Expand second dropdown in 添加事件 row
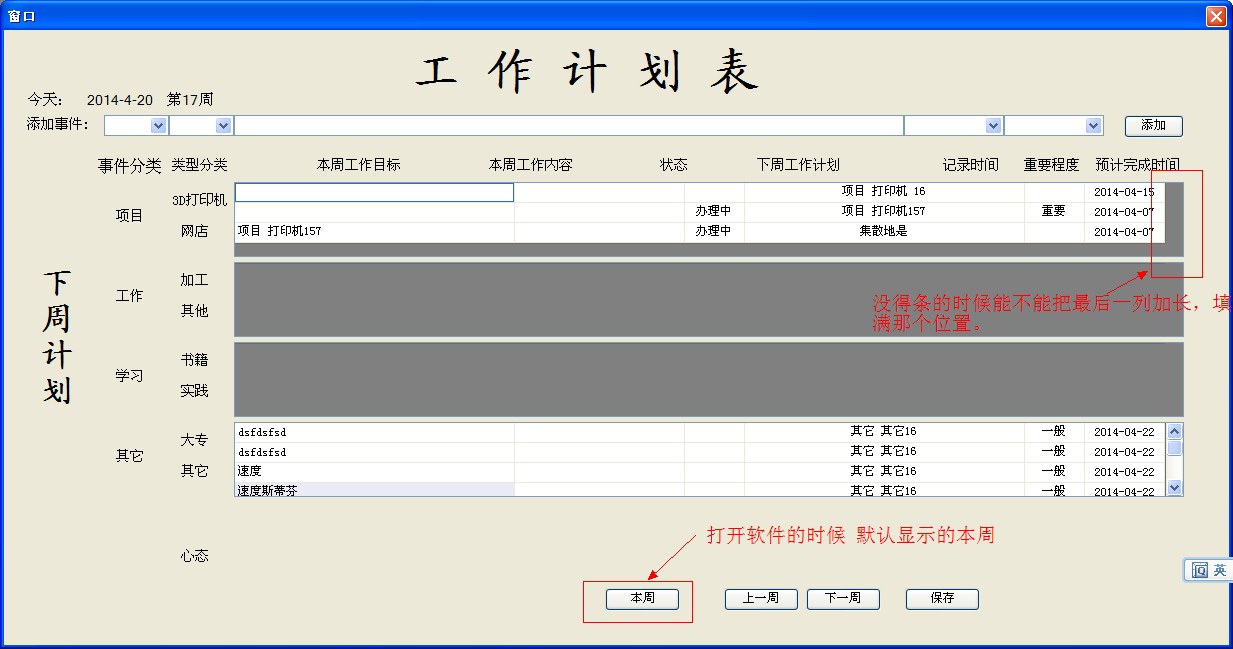Viewport: 1233px width, 649px height. click(223, 126)
